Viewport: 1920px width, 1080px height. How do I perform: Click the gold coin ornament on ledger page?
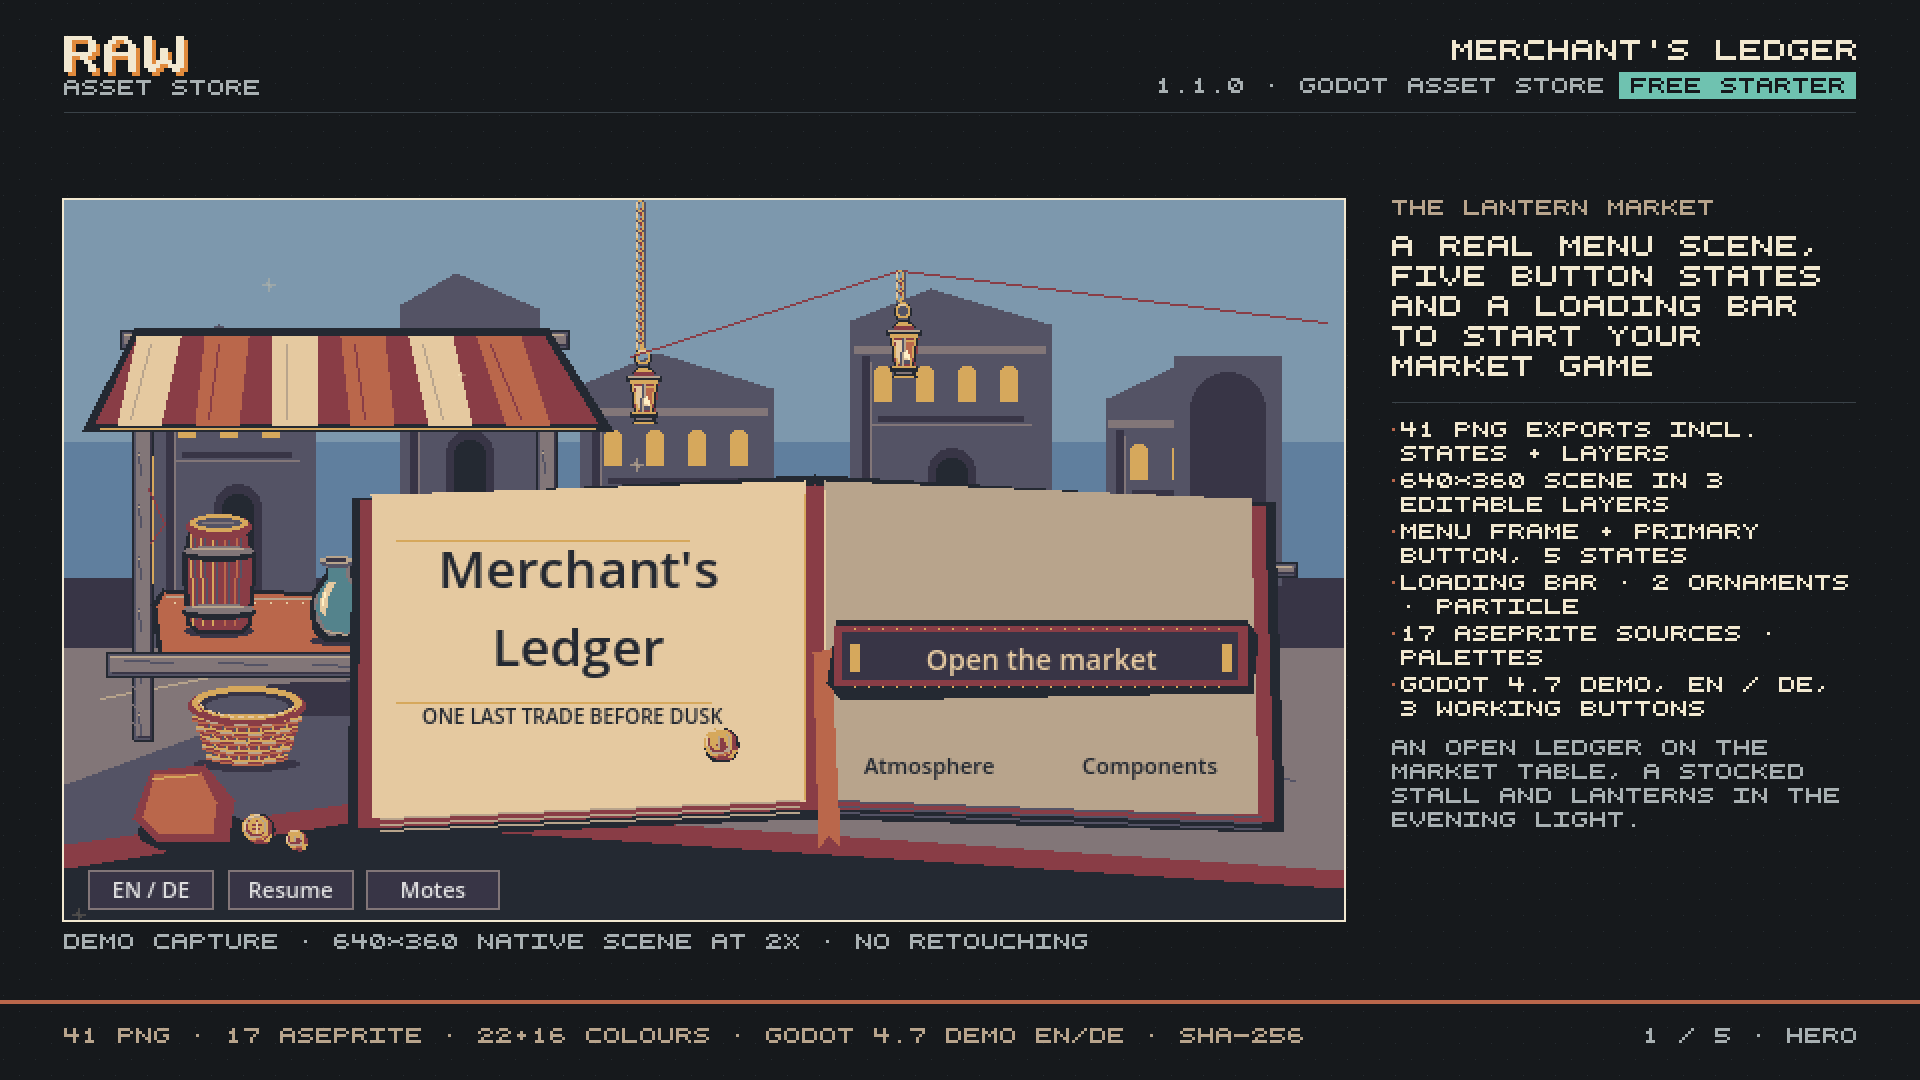tap(721, 744)
